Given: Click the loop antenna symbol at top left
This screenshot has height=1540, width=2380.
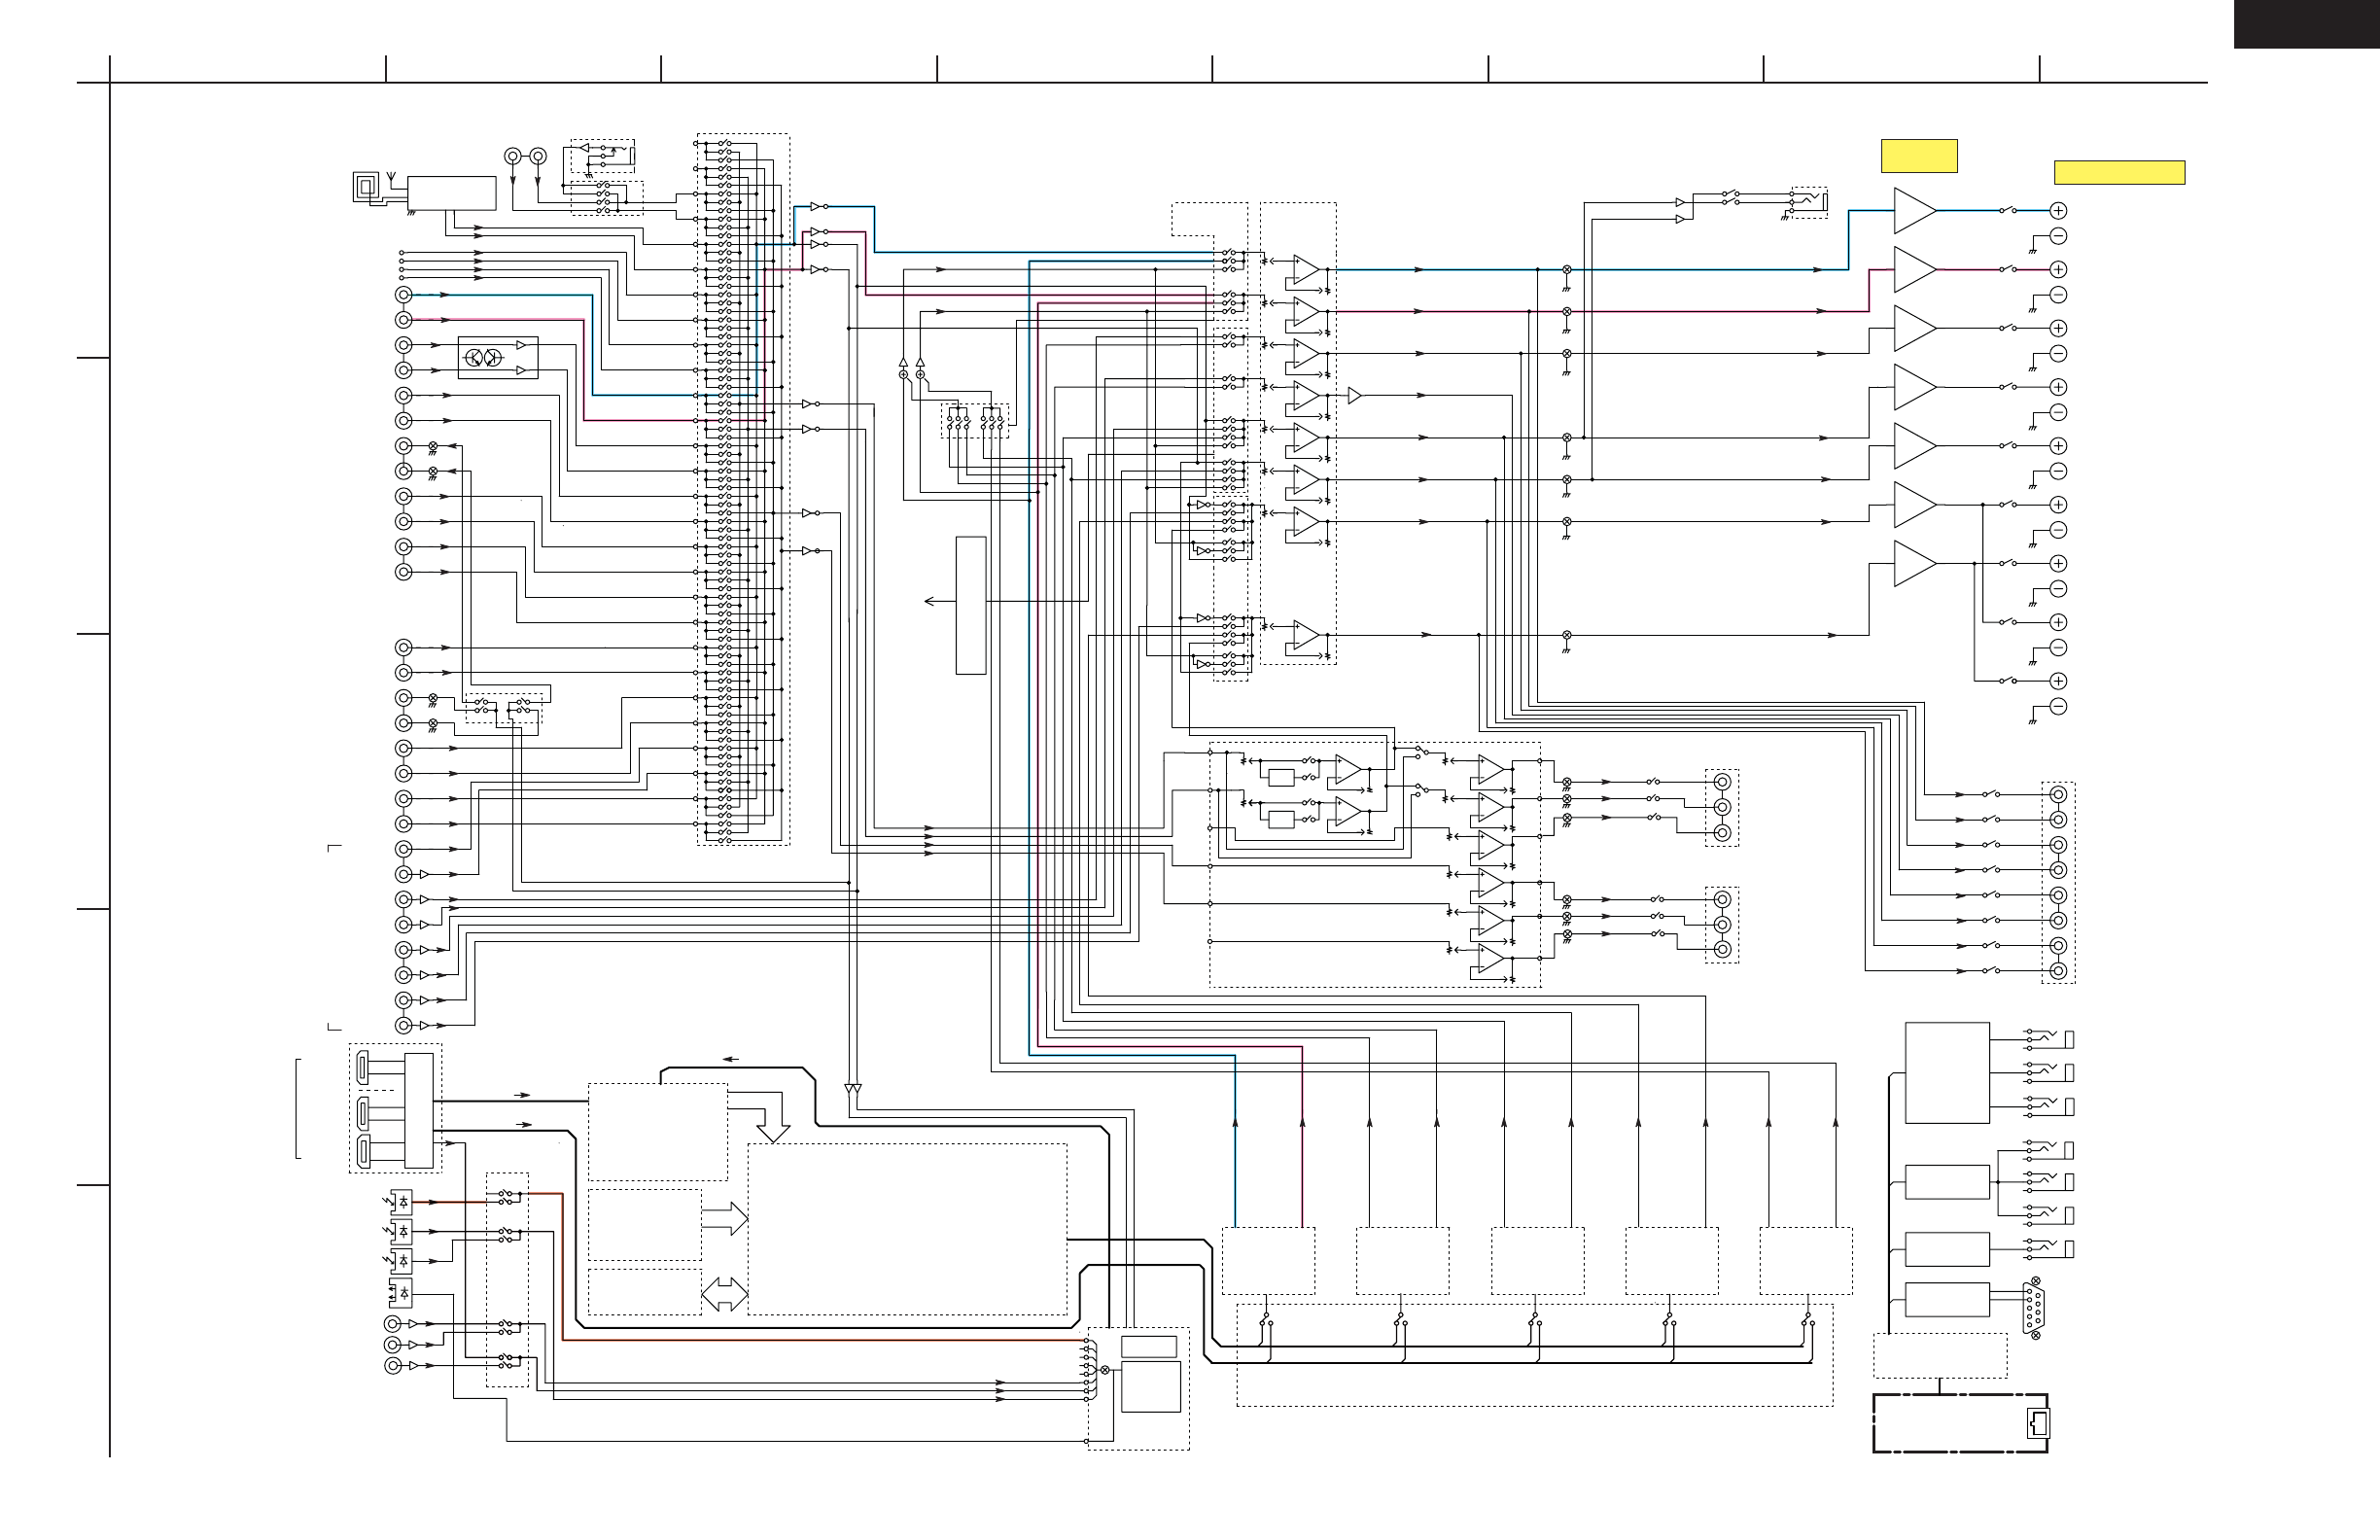Looking at the screenshot, I should tap(368, 187).
